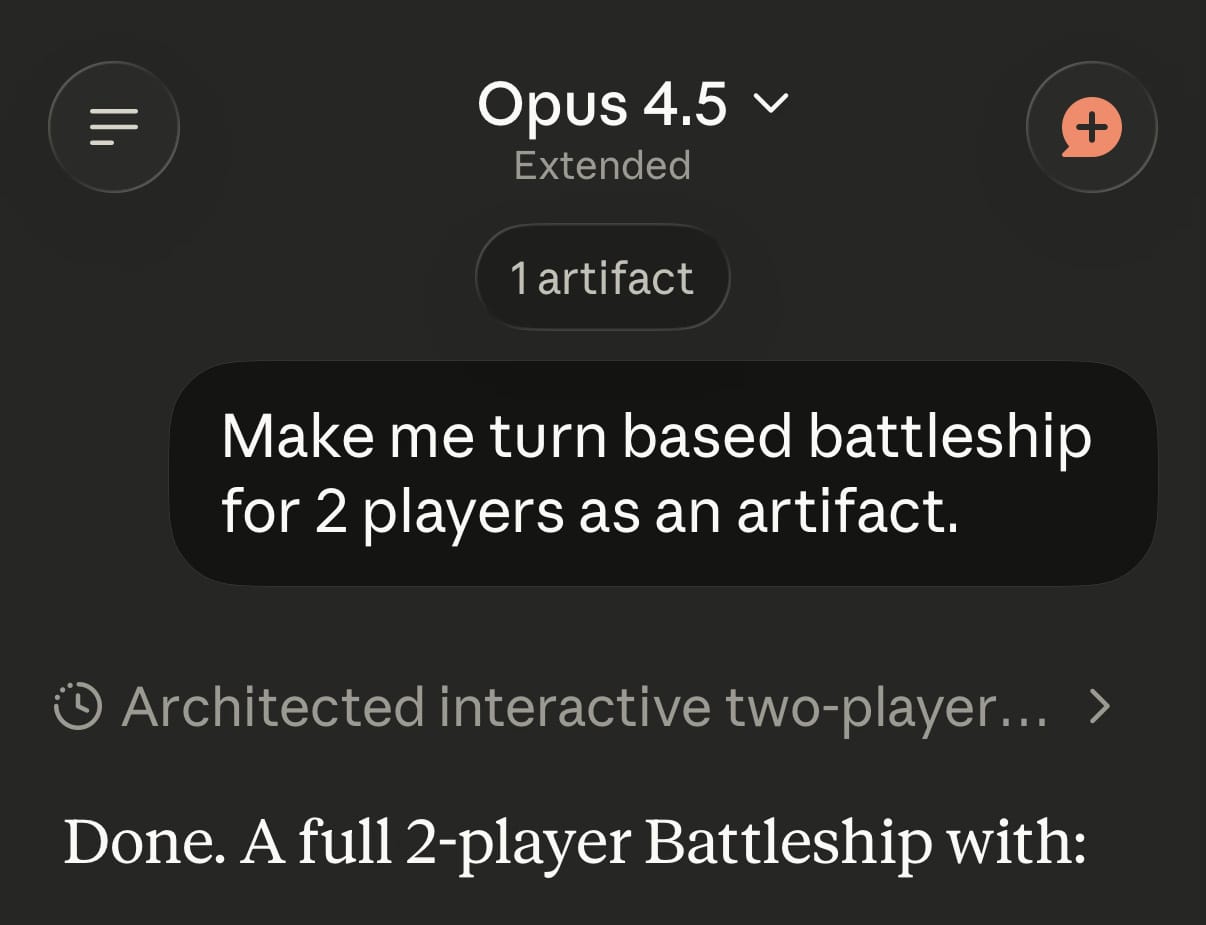Click the word Battleship in the response

(x=788, y=843)
